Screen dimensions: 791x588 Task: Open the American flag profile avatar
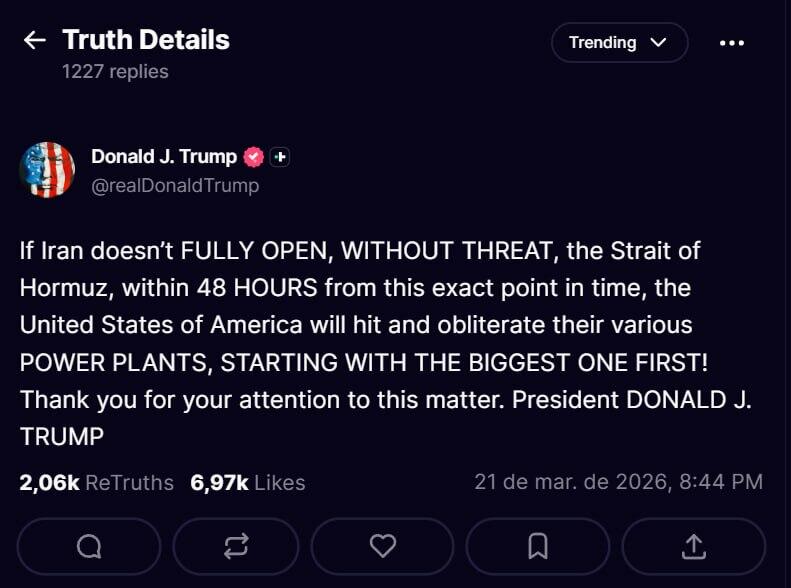click(x=47, y=169)
